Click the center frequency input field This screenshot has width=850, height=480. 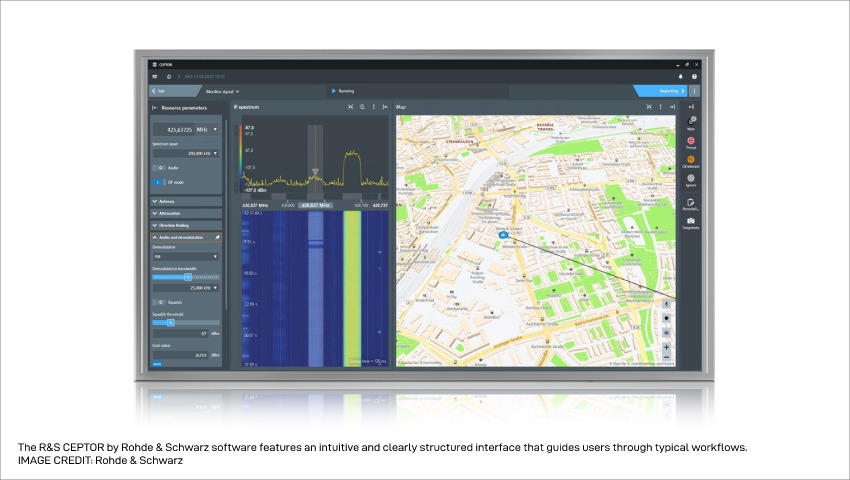(x=174, y=130)
